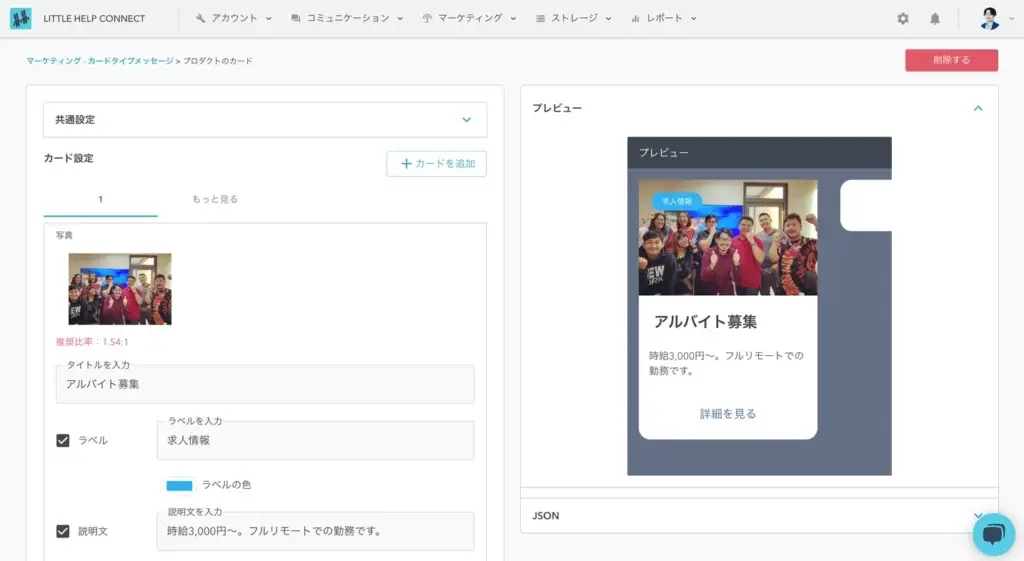Click the Little Help Connect logo icon
This screenshot has height=561, width=1024.
[x=20, y=18]
